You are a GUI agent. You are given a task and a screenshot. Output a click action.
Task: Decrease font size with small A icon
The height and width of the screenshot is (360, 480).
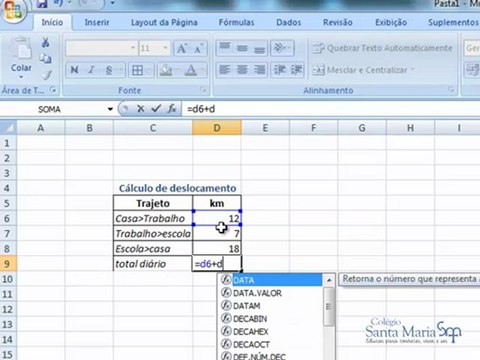(199, 49)
